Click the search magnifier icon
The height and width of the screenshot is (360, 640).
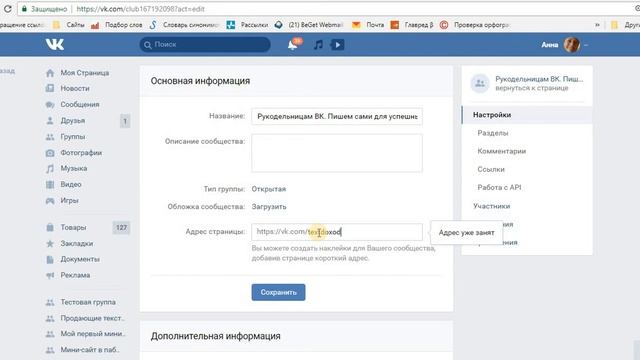pyautogui.click(x=148, y=45)
